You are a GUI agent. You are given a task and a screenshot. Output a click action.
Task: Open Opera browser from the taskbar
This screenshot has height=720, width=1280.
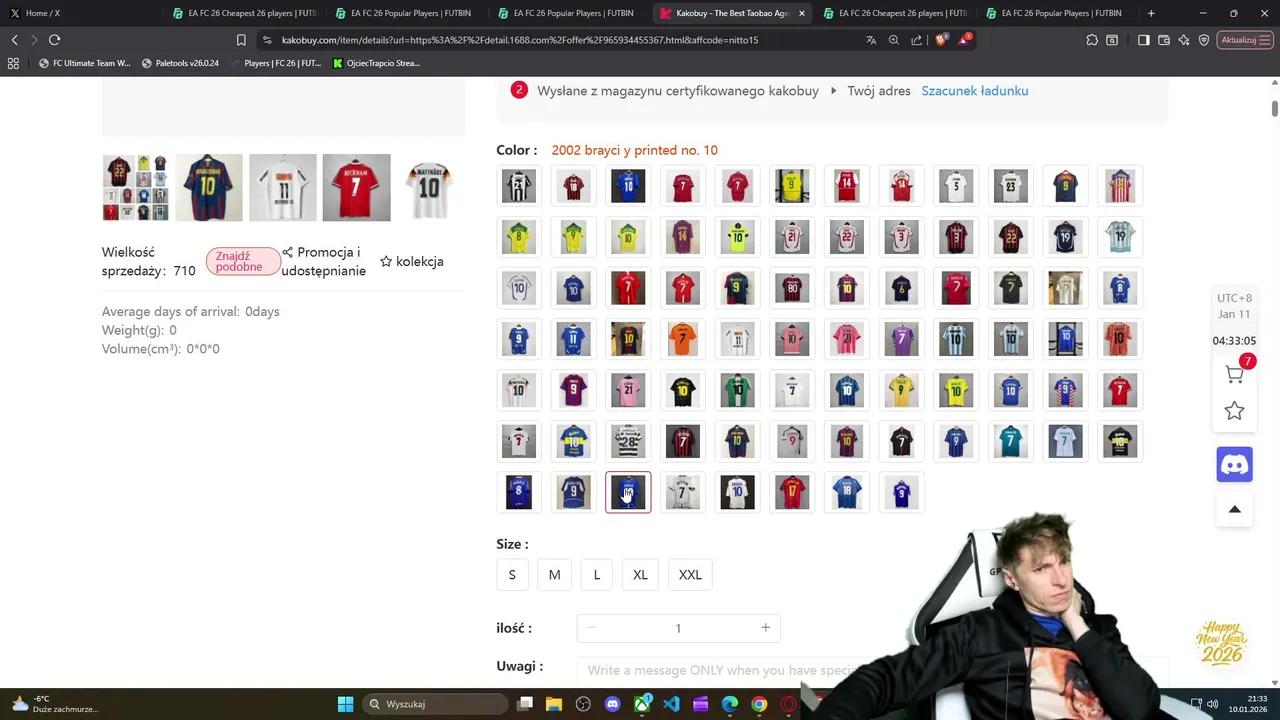tap(789, 704)
